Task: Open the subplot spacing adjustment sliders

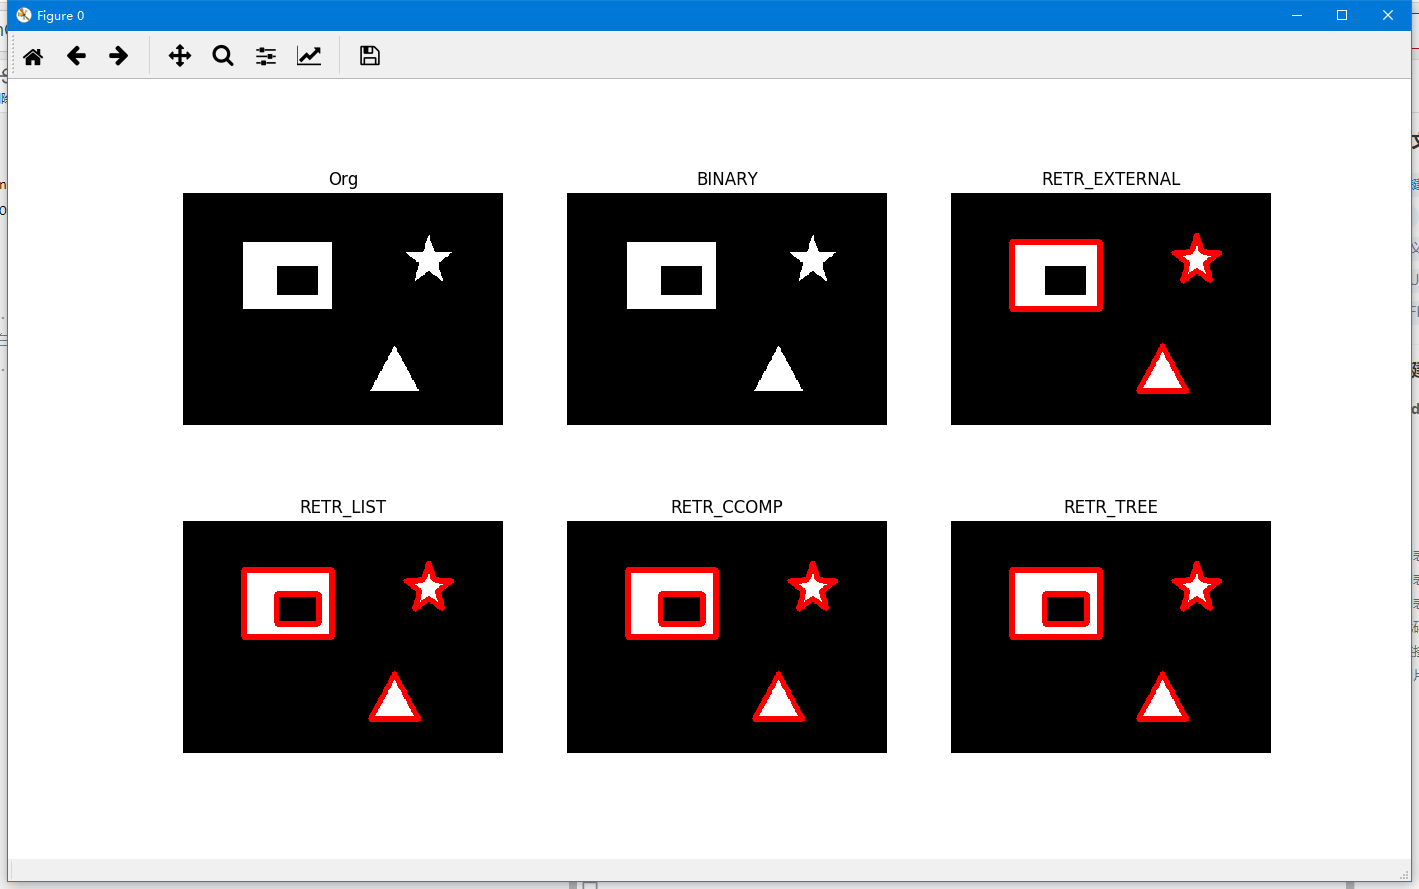Action: [x=265, y=55]
